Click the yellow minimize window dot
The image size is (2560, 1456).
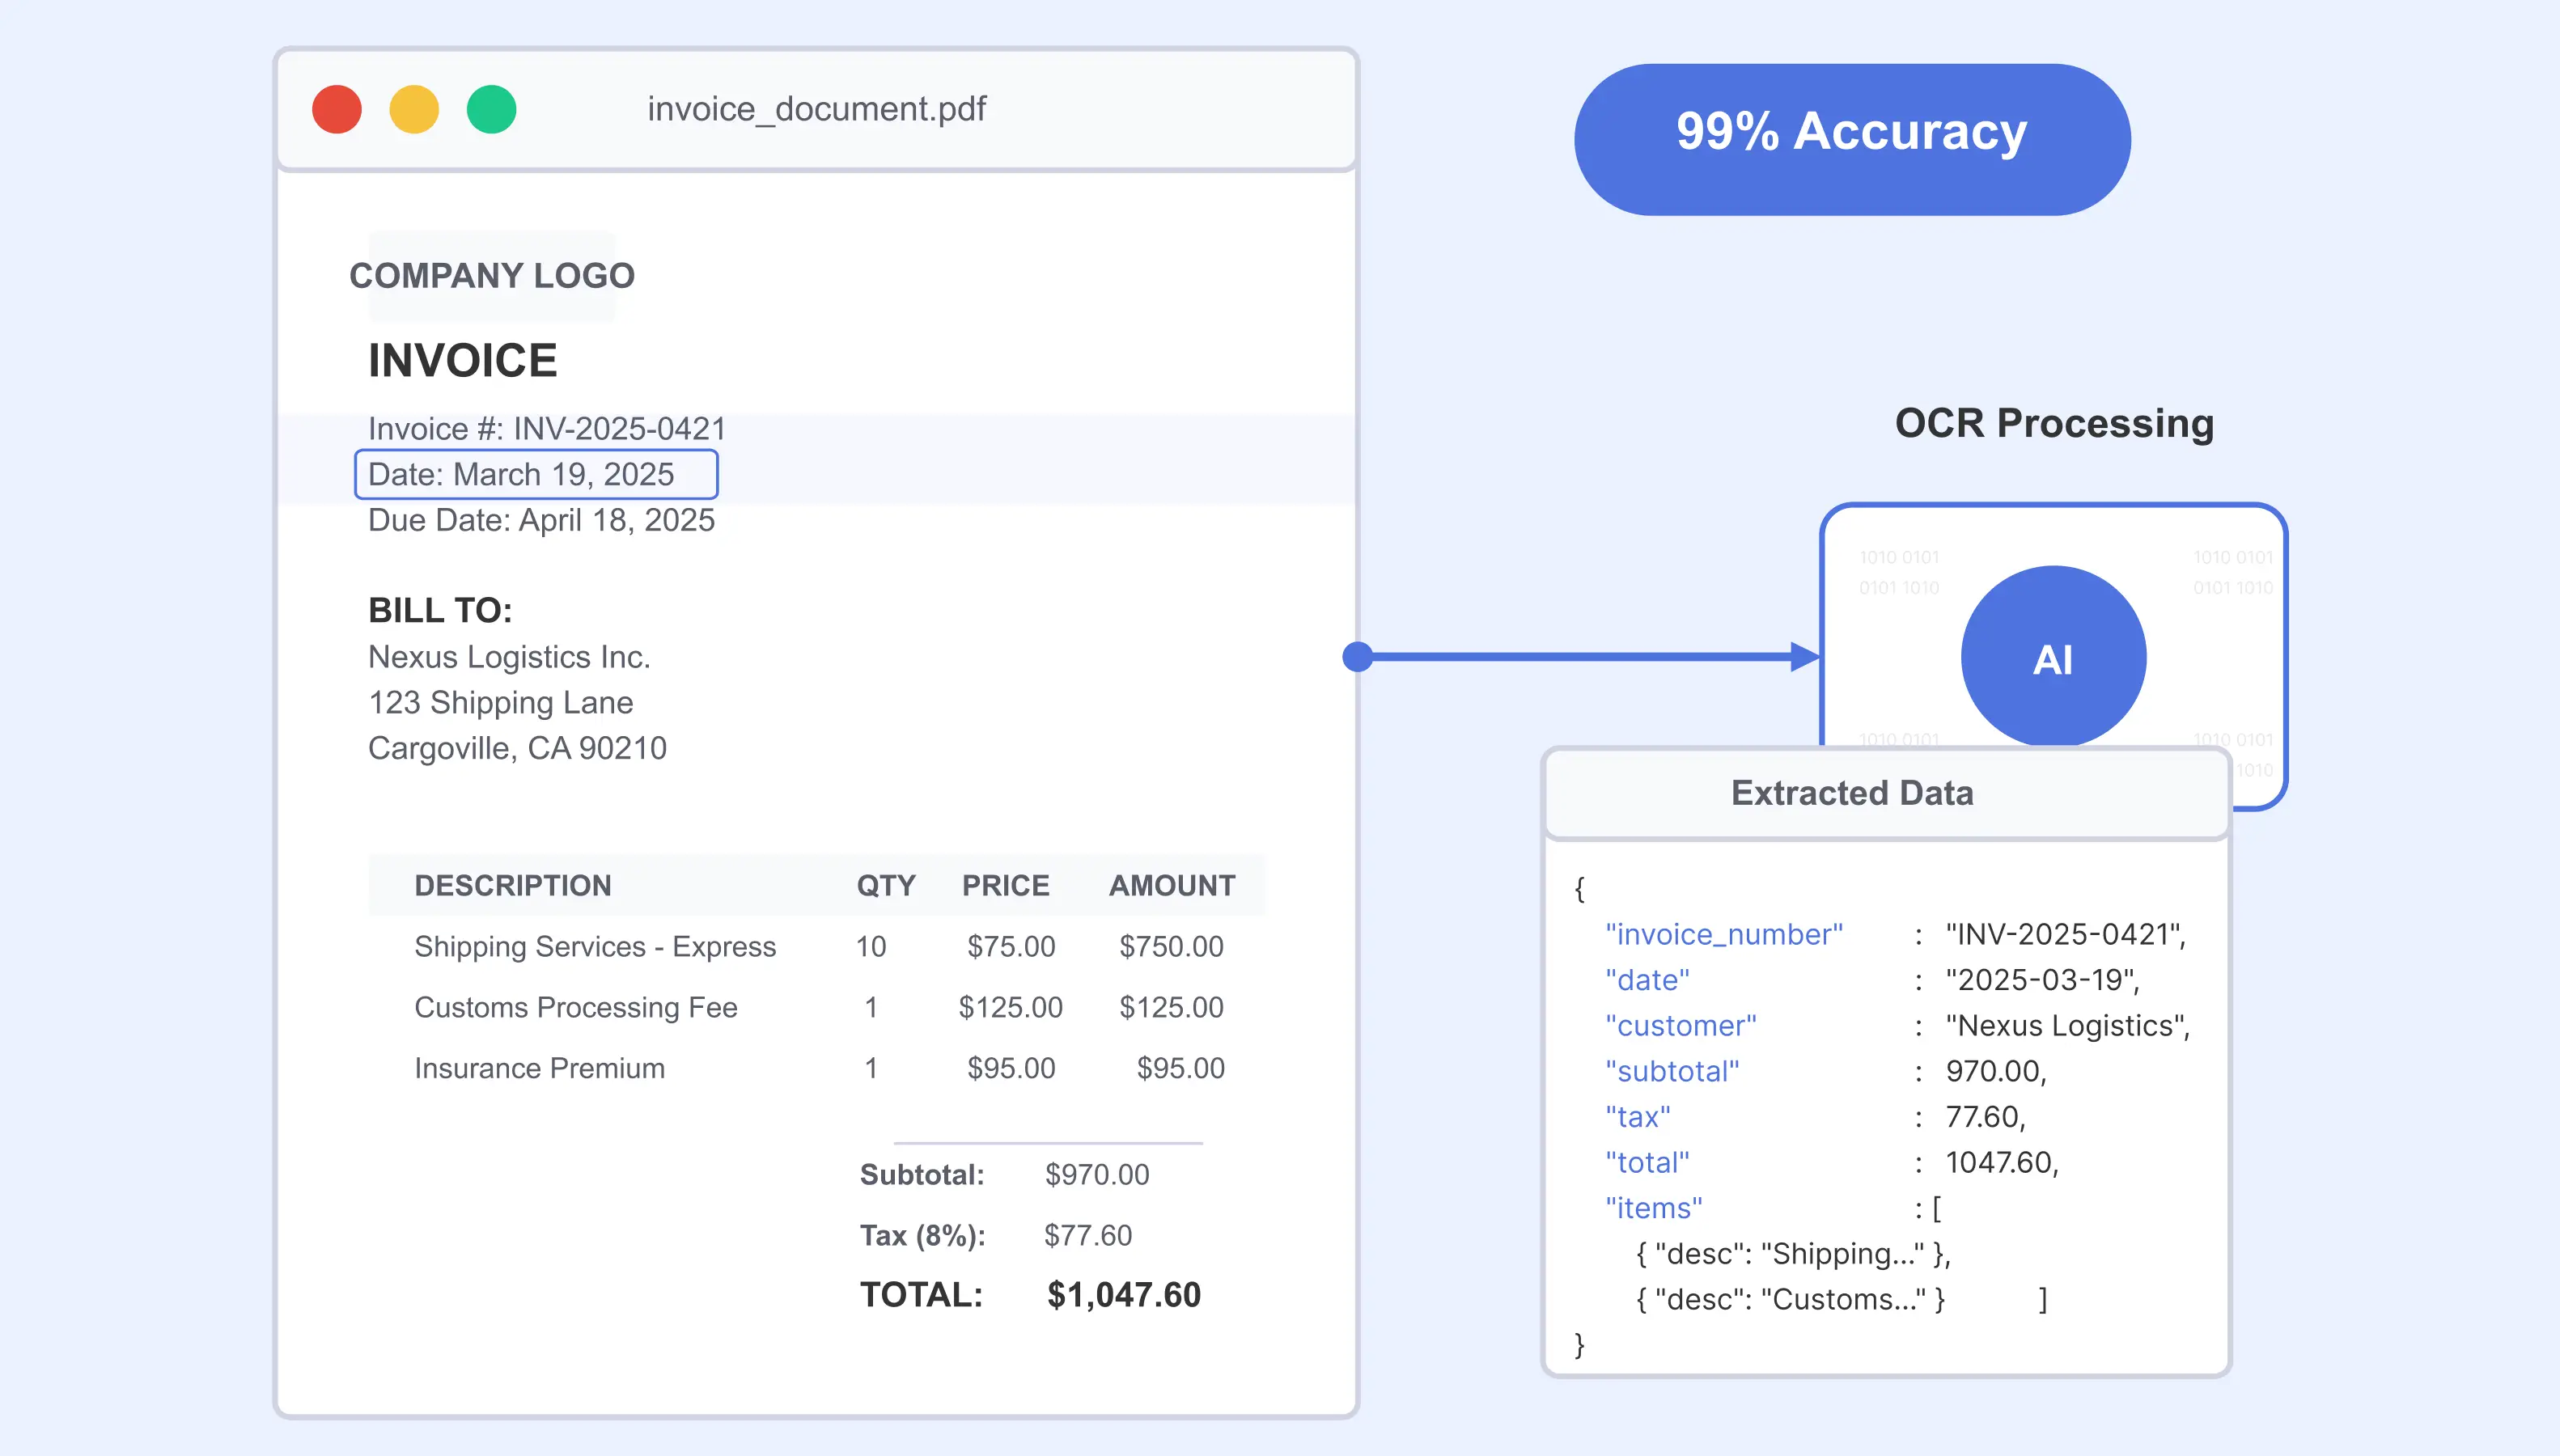coord(414,109)
